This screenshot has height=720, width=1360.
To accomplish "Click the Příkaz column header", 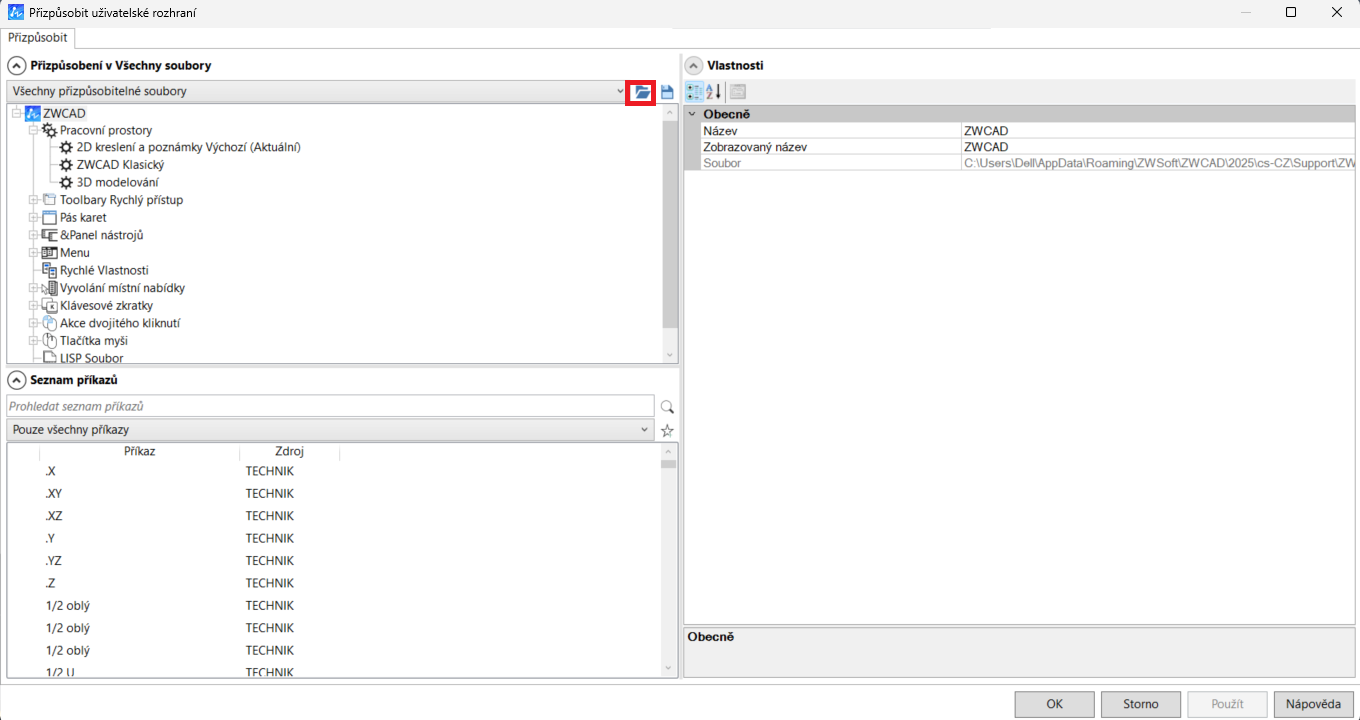I will 139,451.
